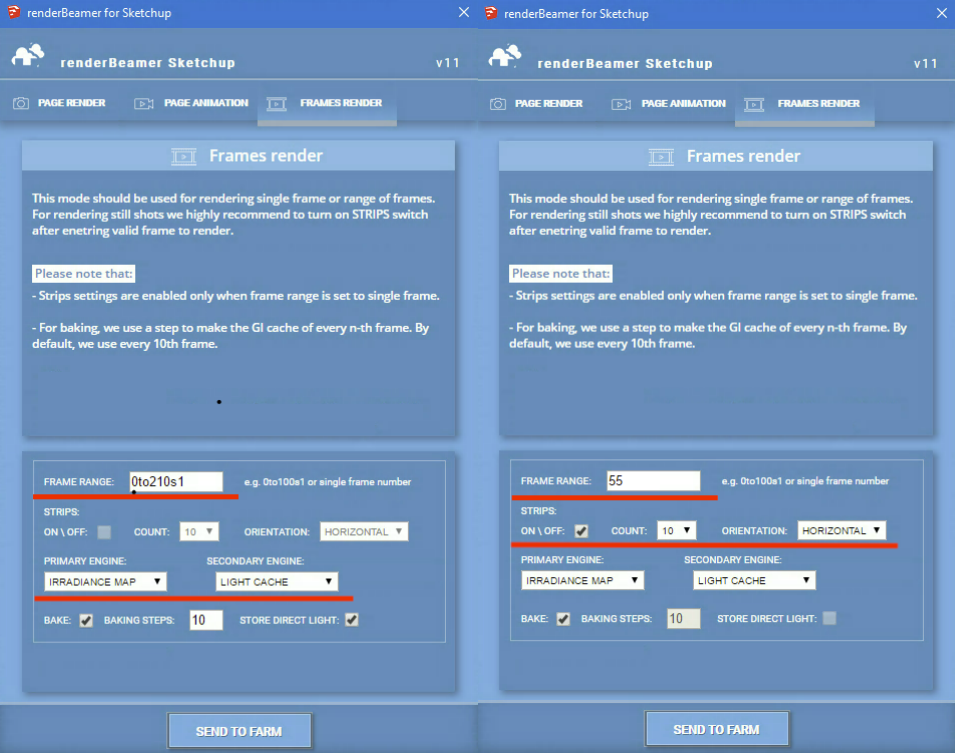Select Frames Render tab in left window
Viewport: 956px width, 753px height.
click(x=327, y=104)
